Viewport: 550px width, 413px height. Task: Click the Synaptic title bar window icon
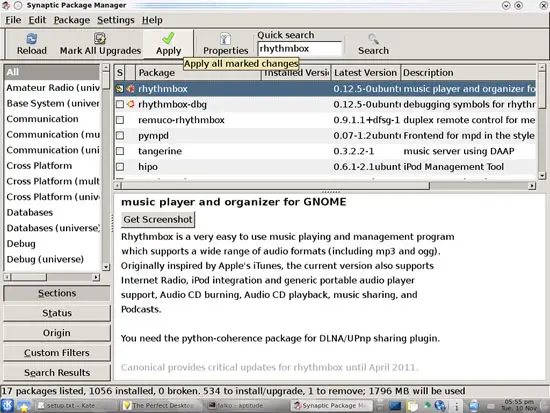pyautogui.click(x=6, y=5)
